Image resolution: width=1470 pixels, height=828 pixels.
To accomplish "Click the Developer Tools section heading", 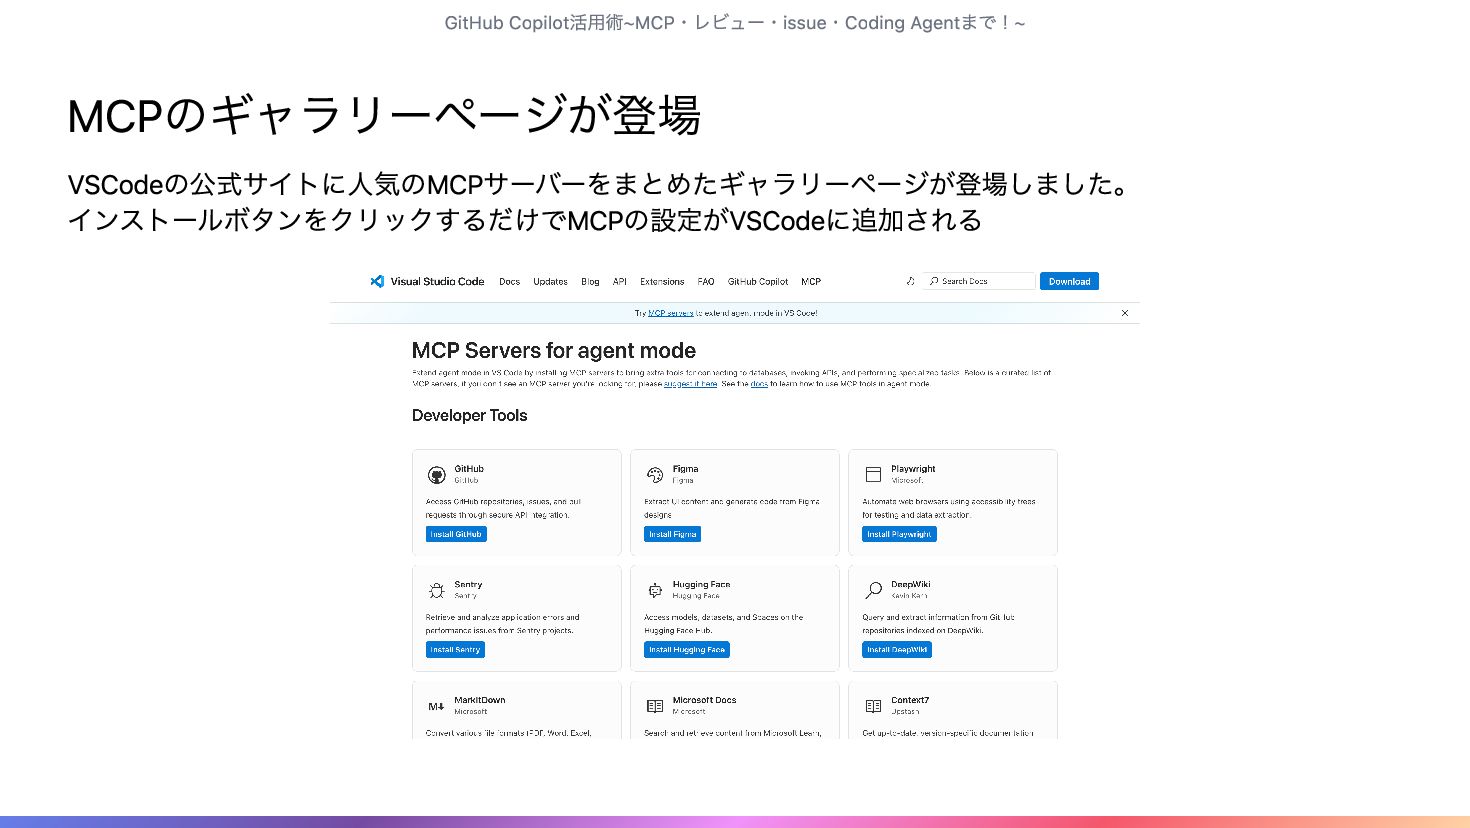I will coord(469,415).
